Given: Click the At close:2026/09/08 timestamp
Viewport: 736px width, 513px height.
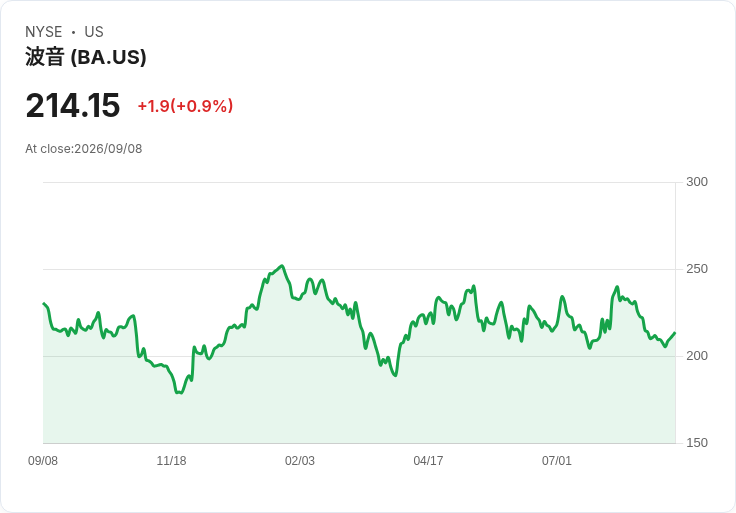Looking at the screenshot, I should [x=84, y=149].
